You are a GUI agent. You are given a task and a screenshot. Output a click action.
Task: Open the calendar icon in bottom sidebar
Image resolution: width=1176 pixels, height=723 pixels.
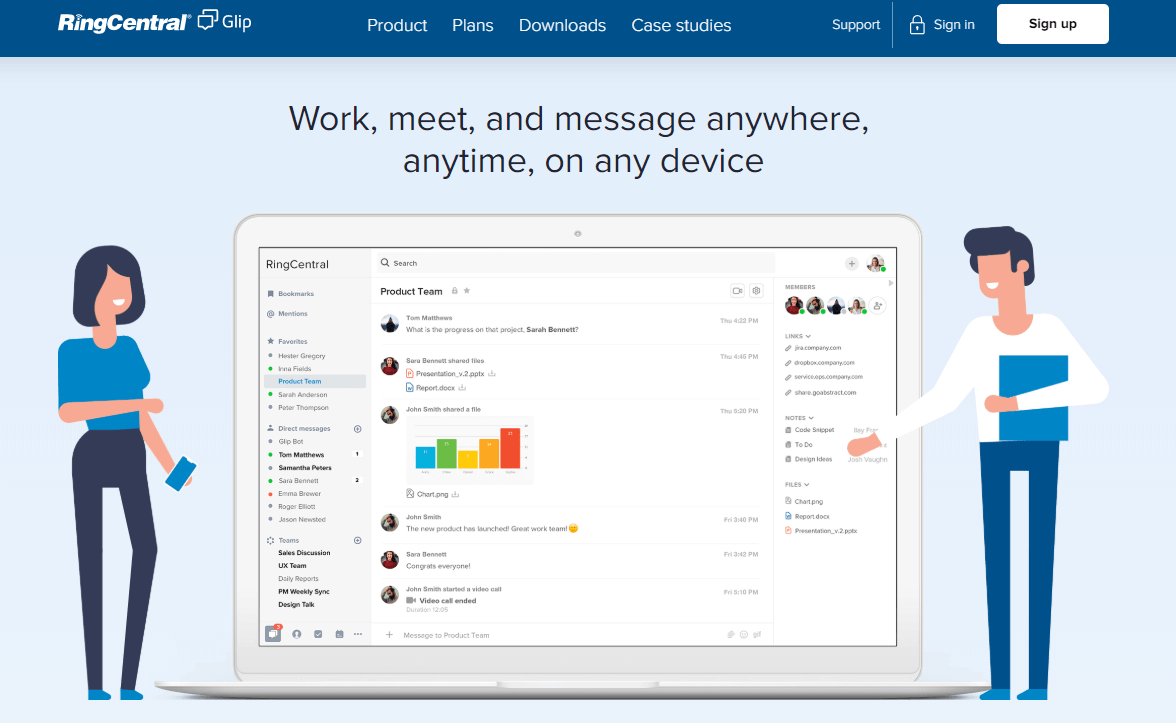coord(339,634)
